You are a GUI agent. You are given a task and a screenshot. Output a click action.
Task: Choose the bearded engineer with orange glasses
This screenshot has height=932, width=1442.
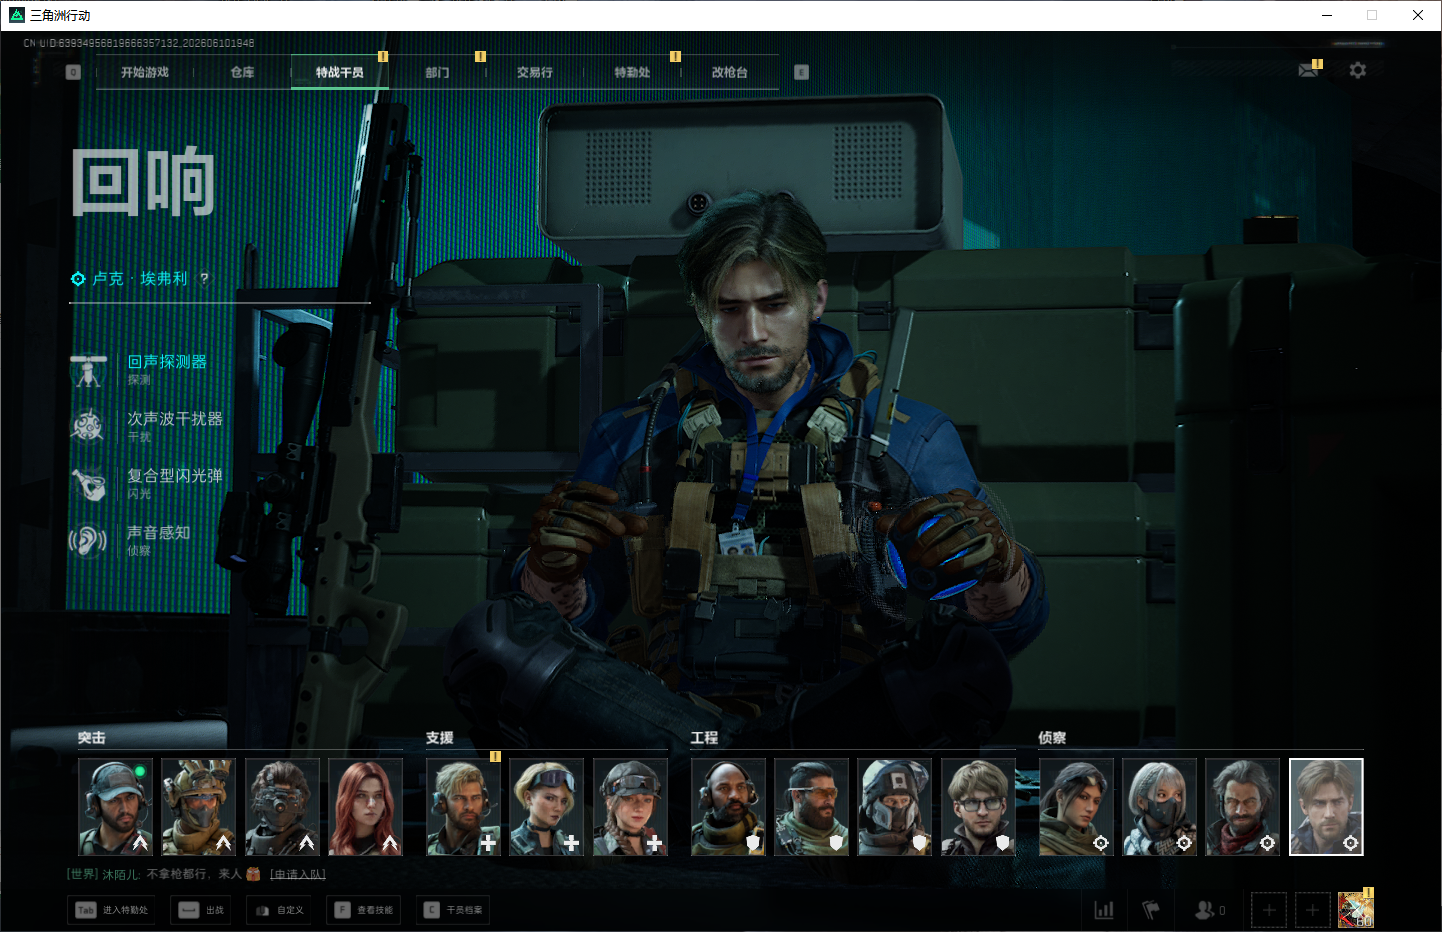[x=811, y=806]
